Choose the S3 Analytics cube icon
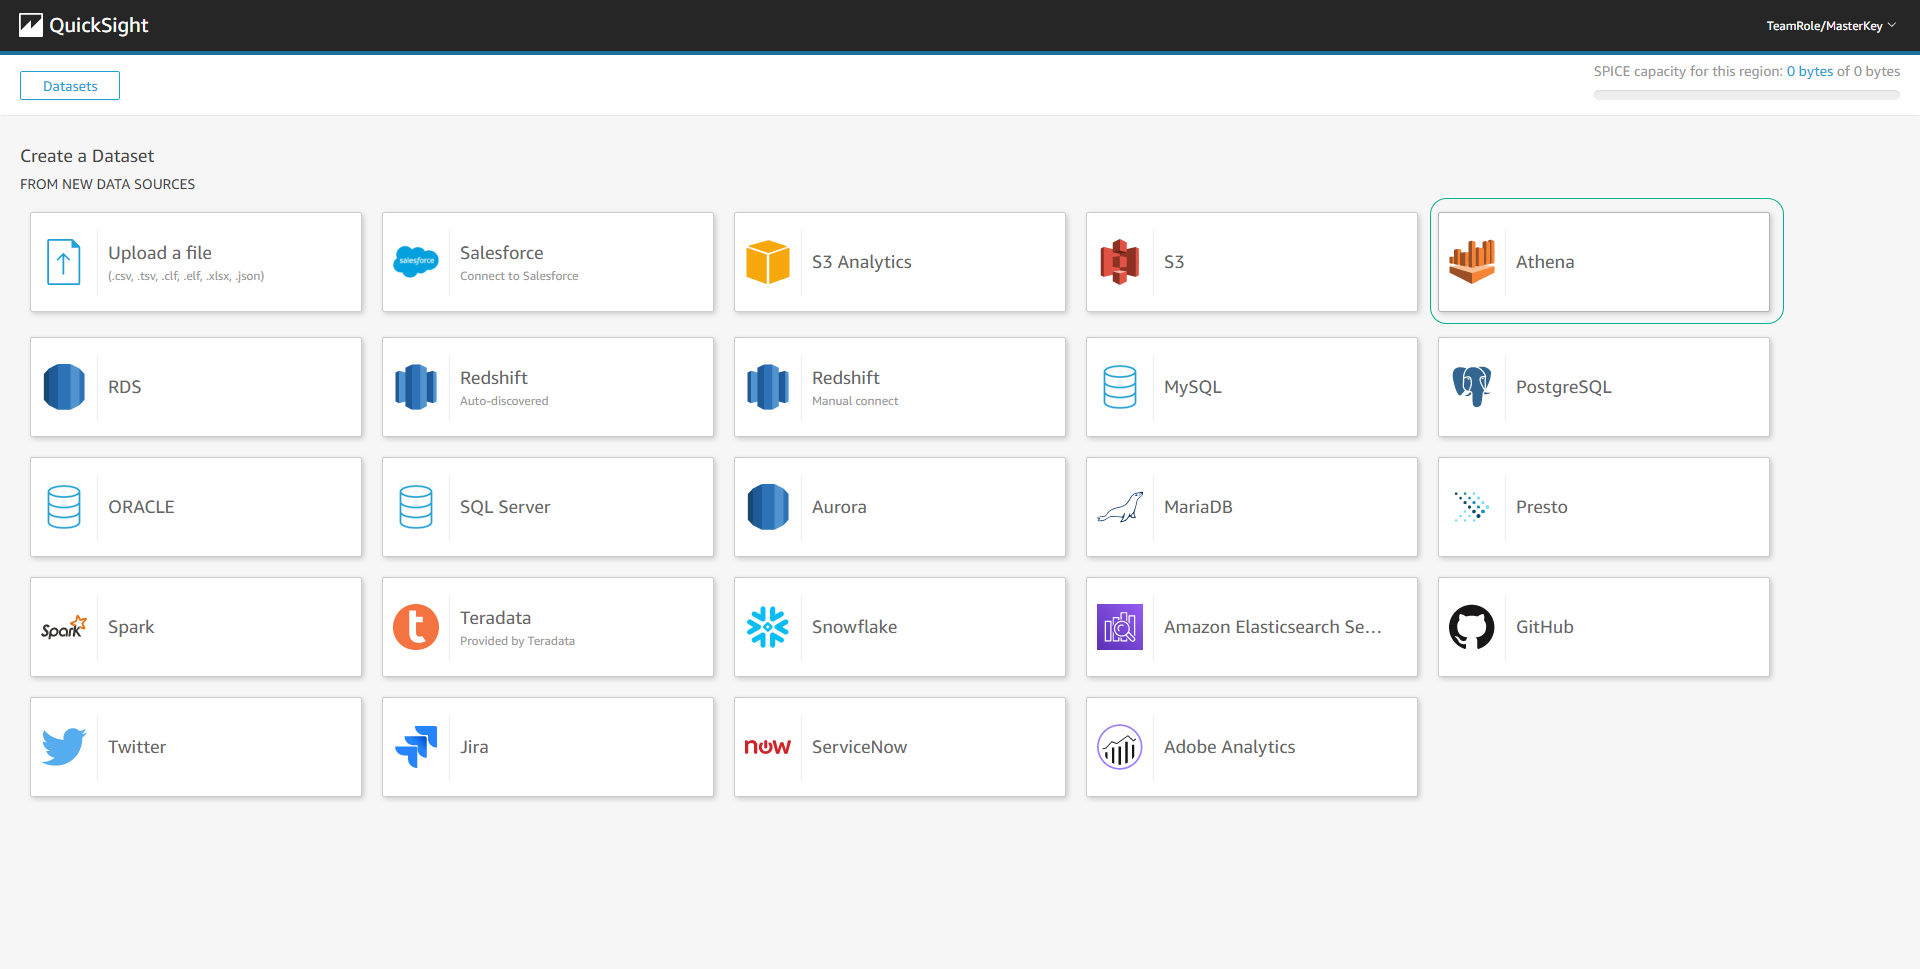Viewport: 1920px width, 969px height. pyautogui.click(x=768, y=262)
